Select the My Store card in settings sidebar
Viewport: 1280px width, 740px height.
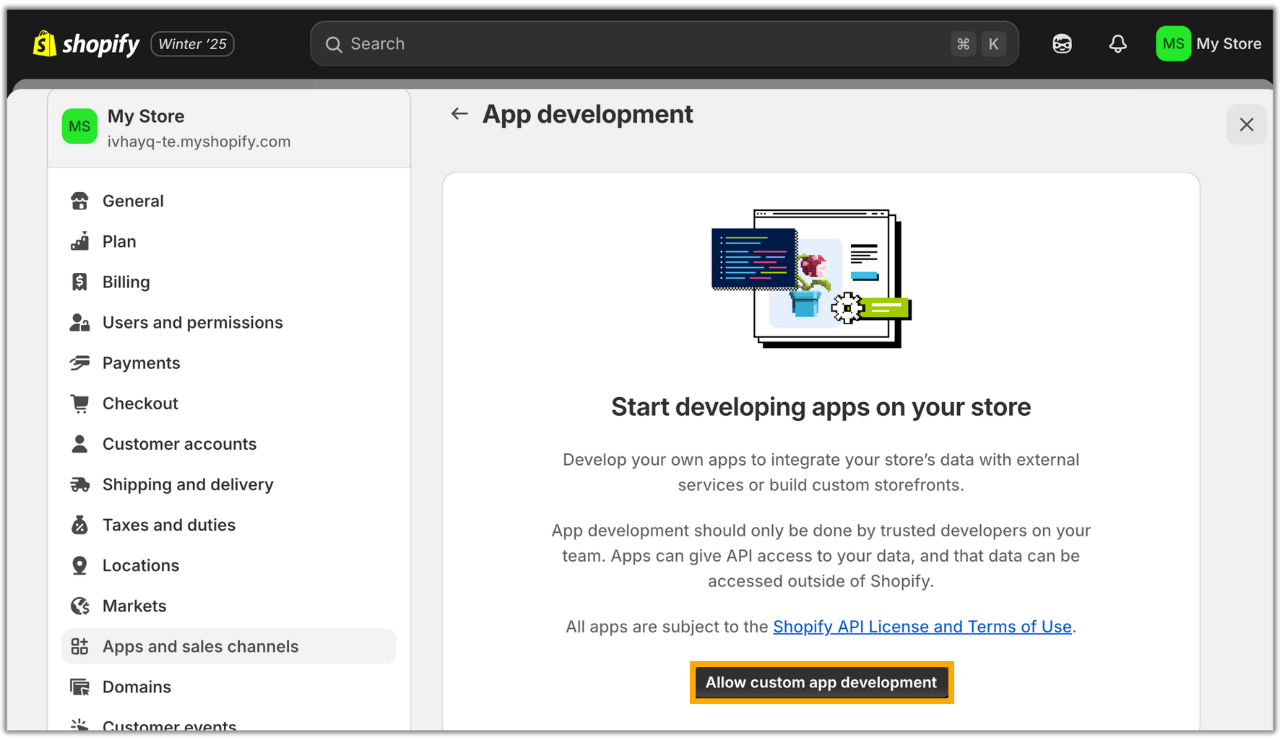(x=229, y=128)
